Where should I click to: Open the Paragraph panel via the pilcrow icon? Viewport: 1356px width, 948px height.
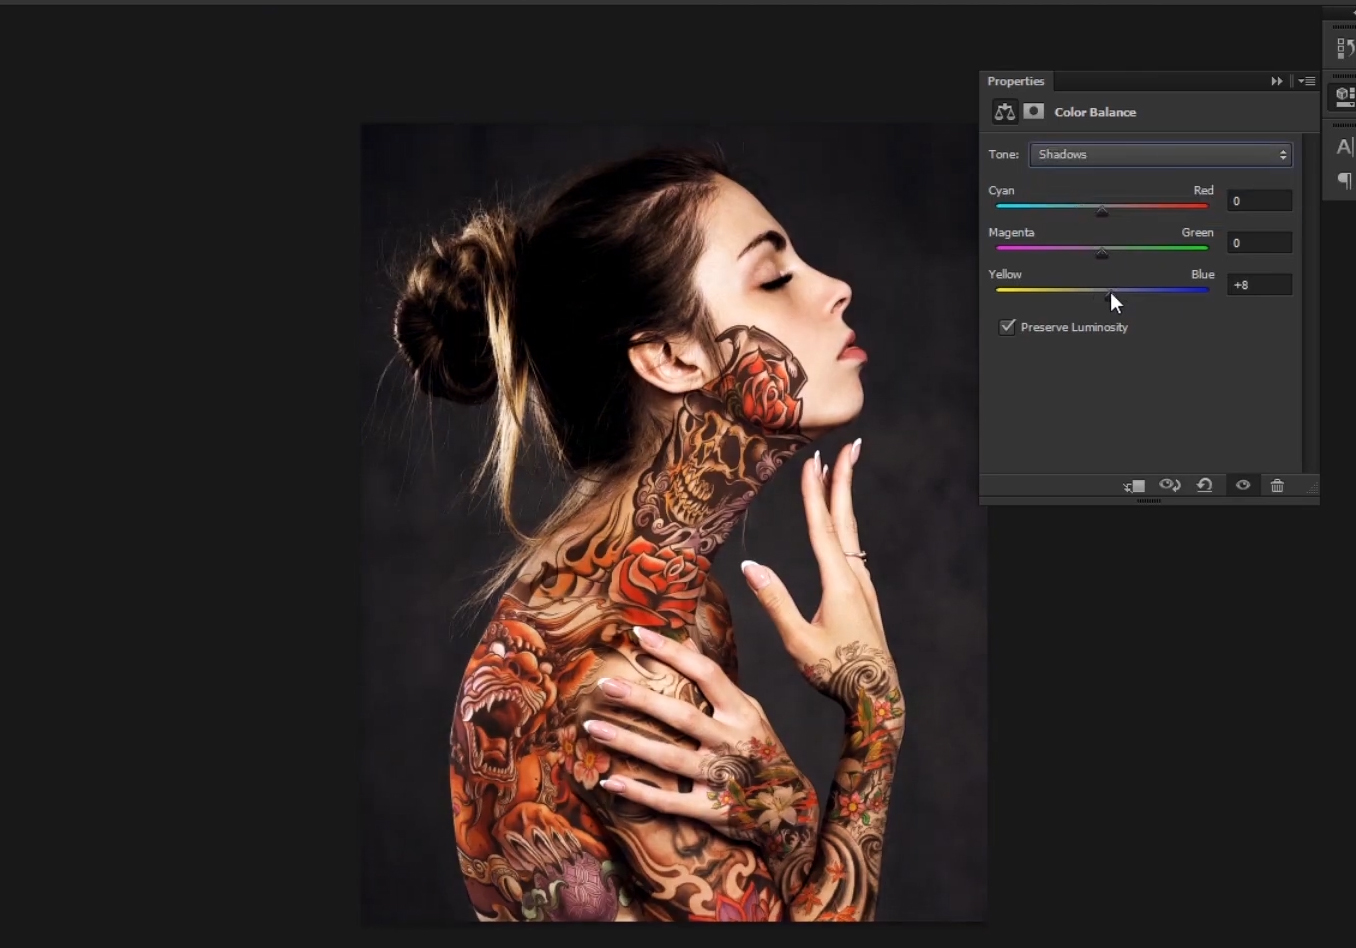tap(1344, 181)
